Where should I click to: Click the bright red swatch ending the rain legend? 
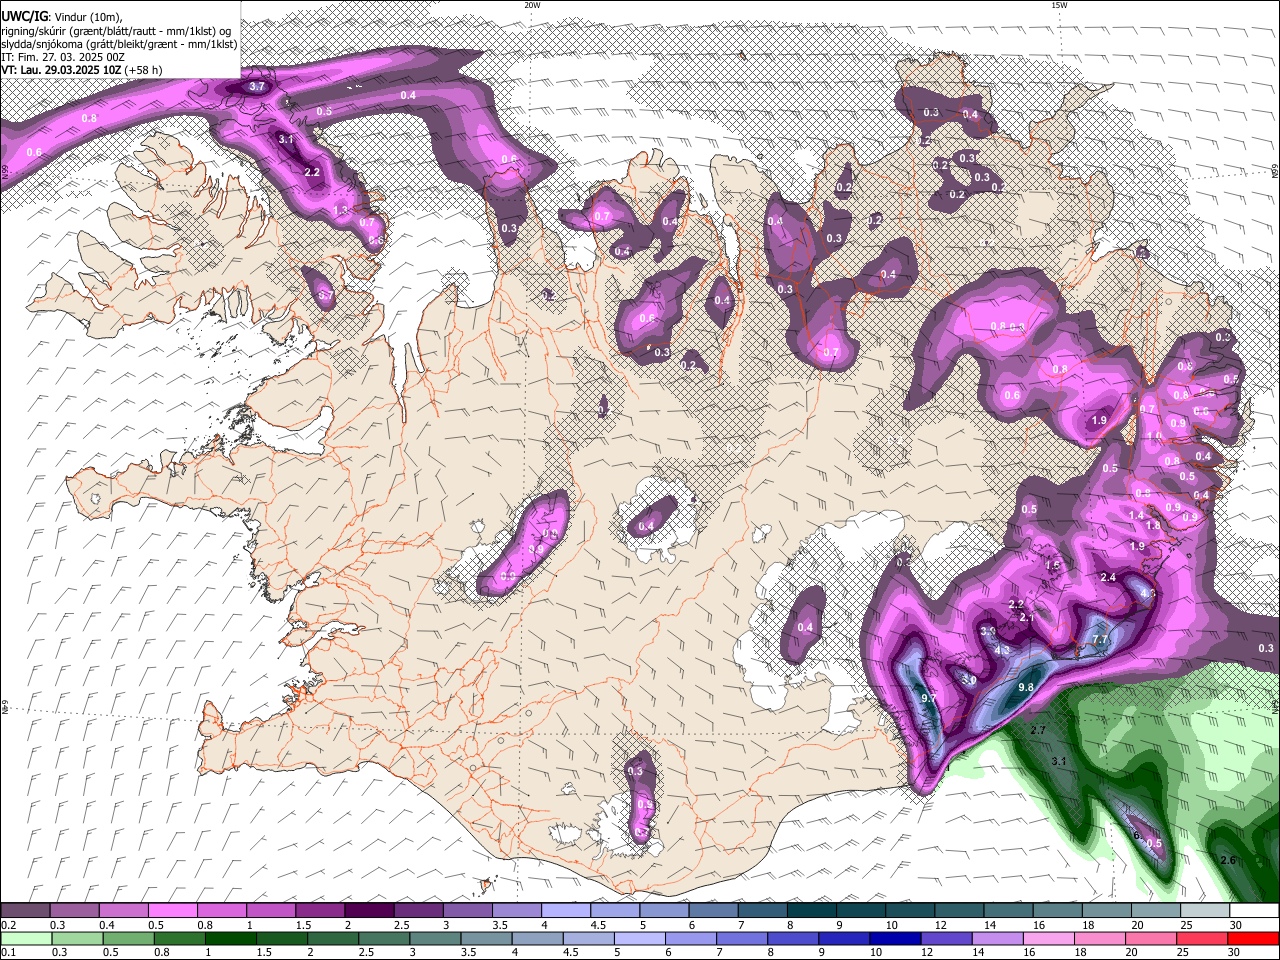(x=1253, y=939)
